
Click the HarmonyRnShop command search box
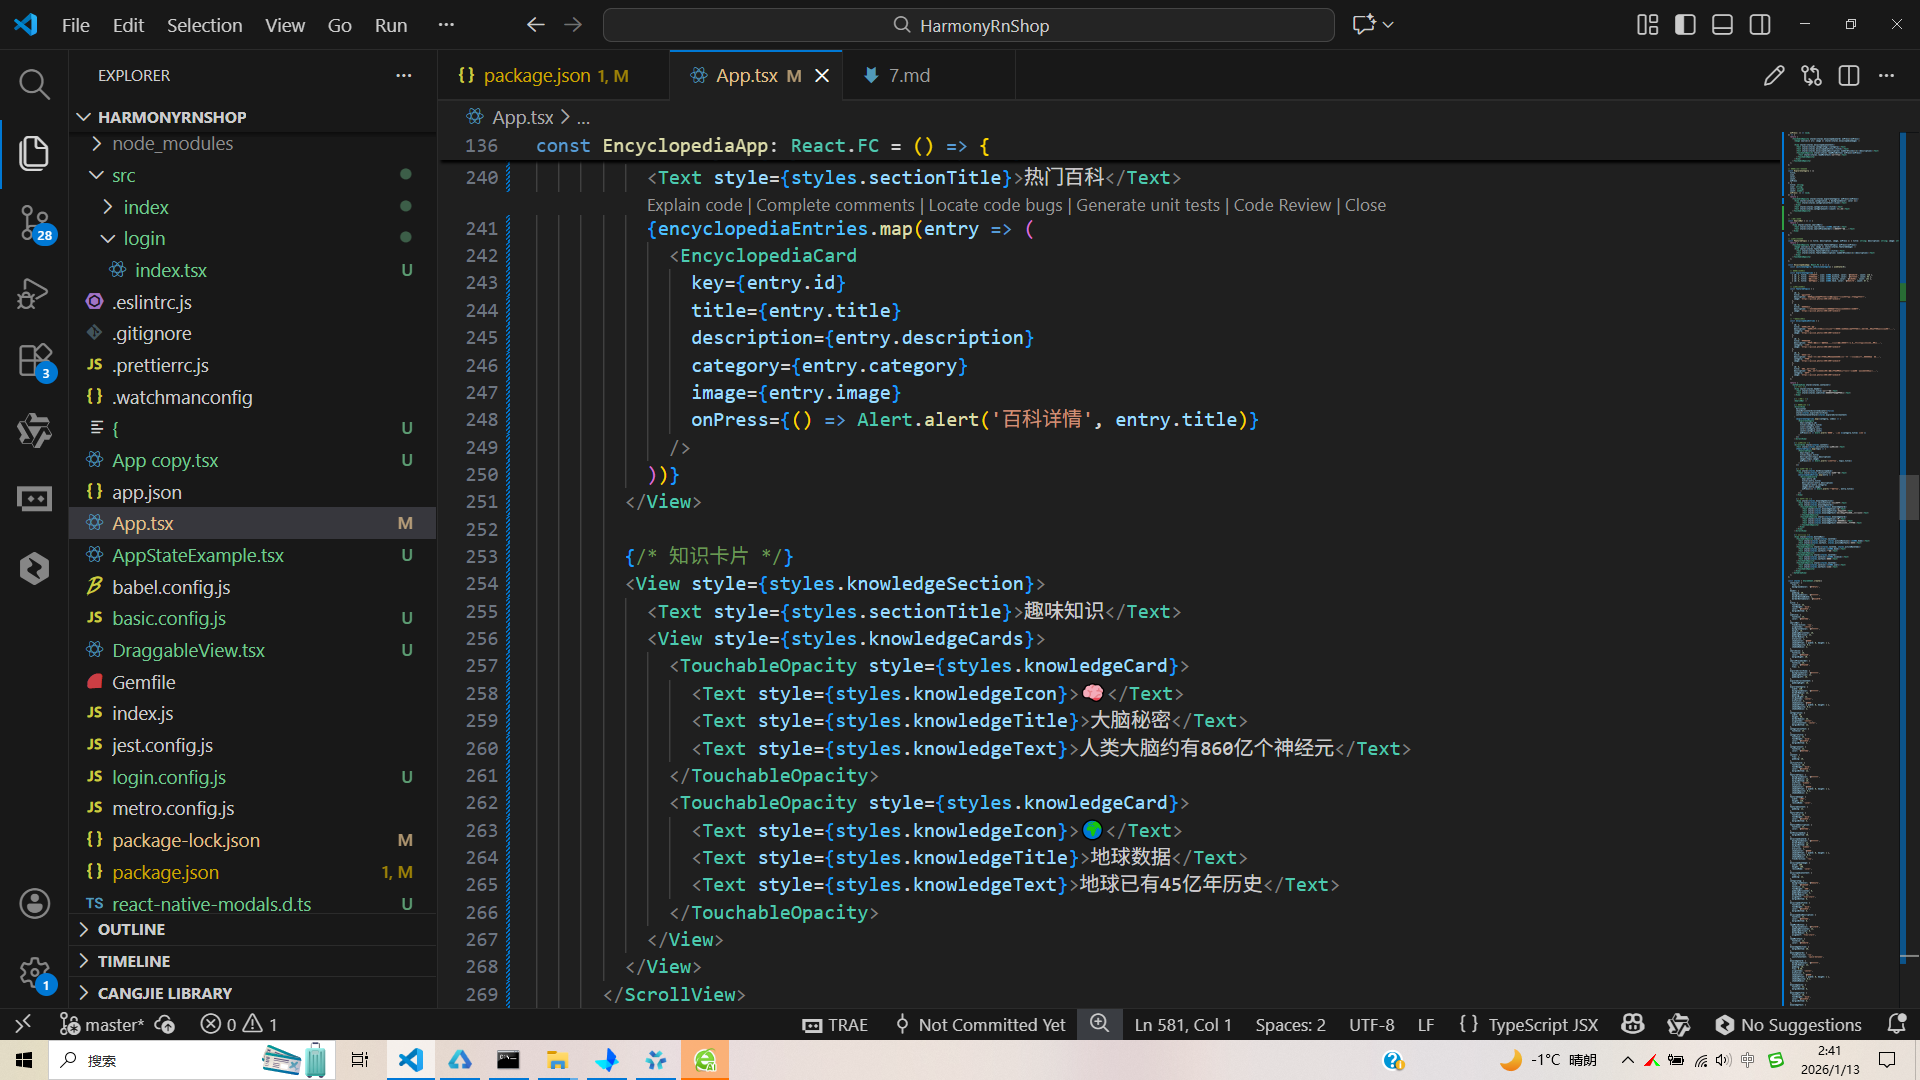tap(968, 25)
